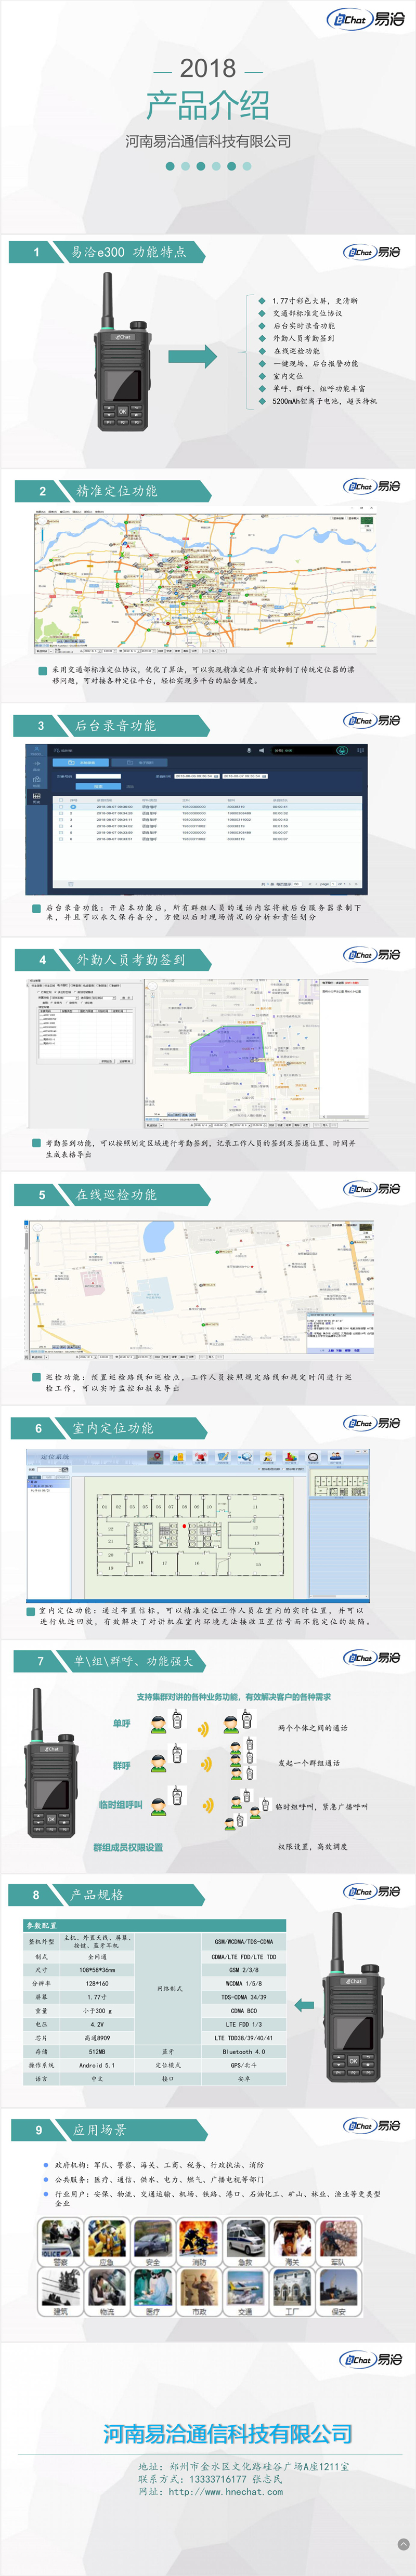Click the scroll-to-top arrow icon
The image size is (416, 2576).
[403, 2543]
